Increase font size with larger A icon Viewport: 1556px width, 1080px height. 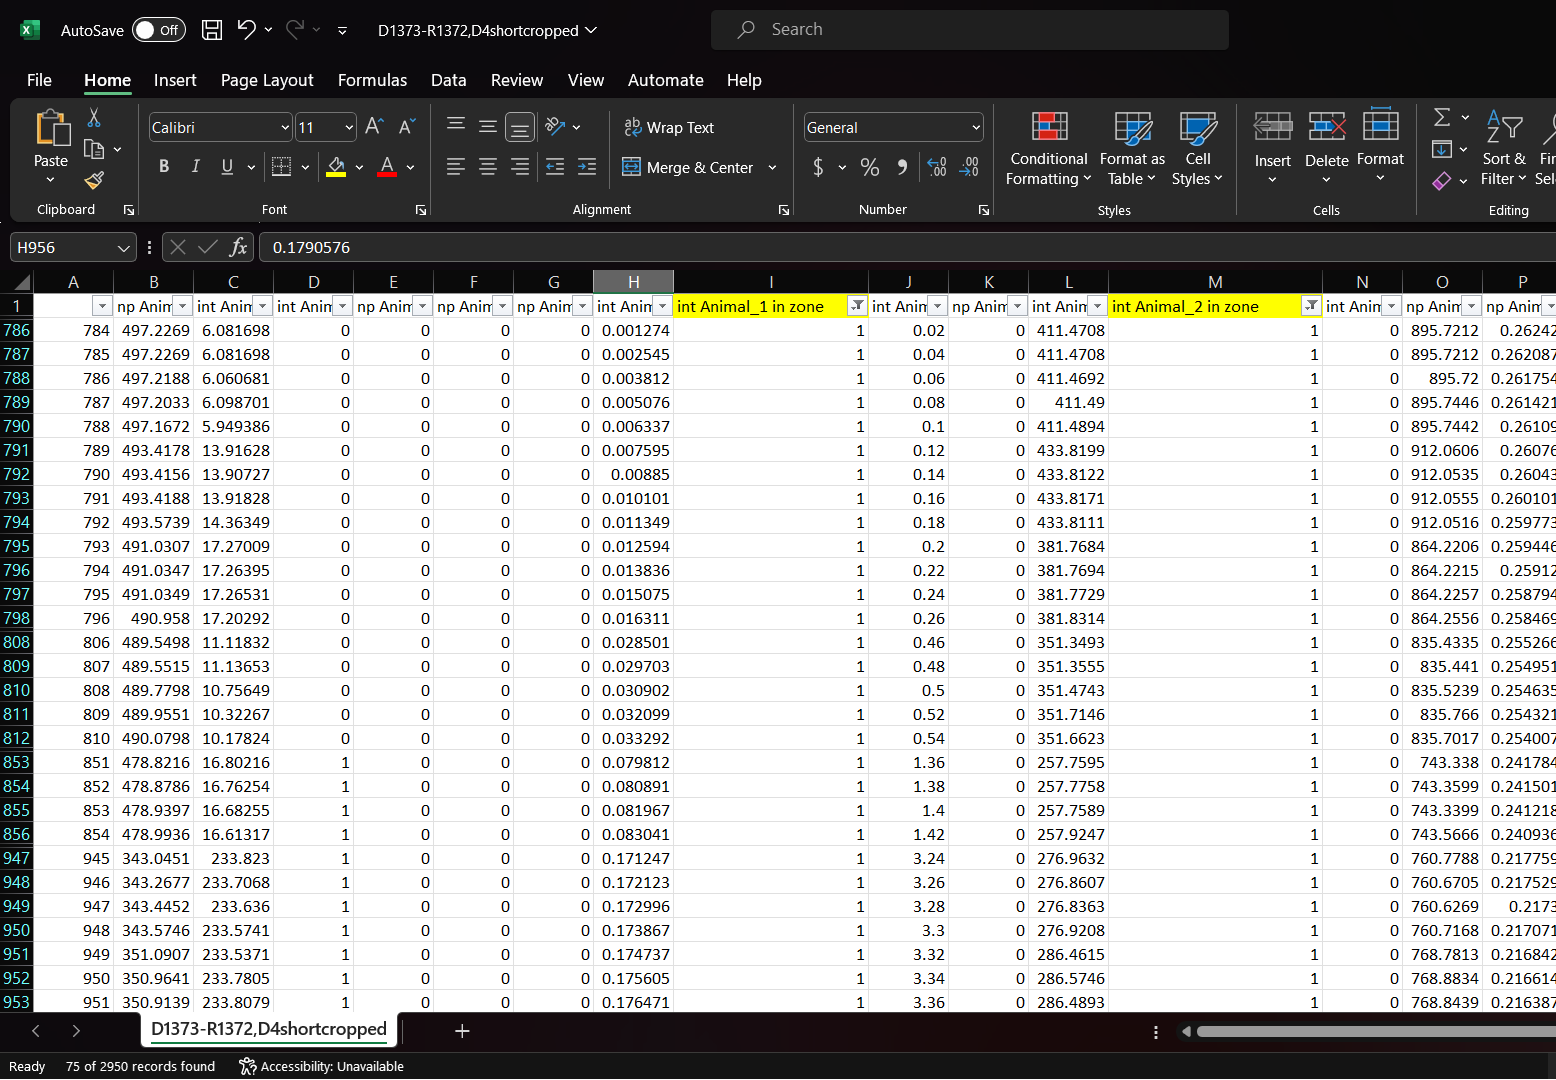coord(374,127)
